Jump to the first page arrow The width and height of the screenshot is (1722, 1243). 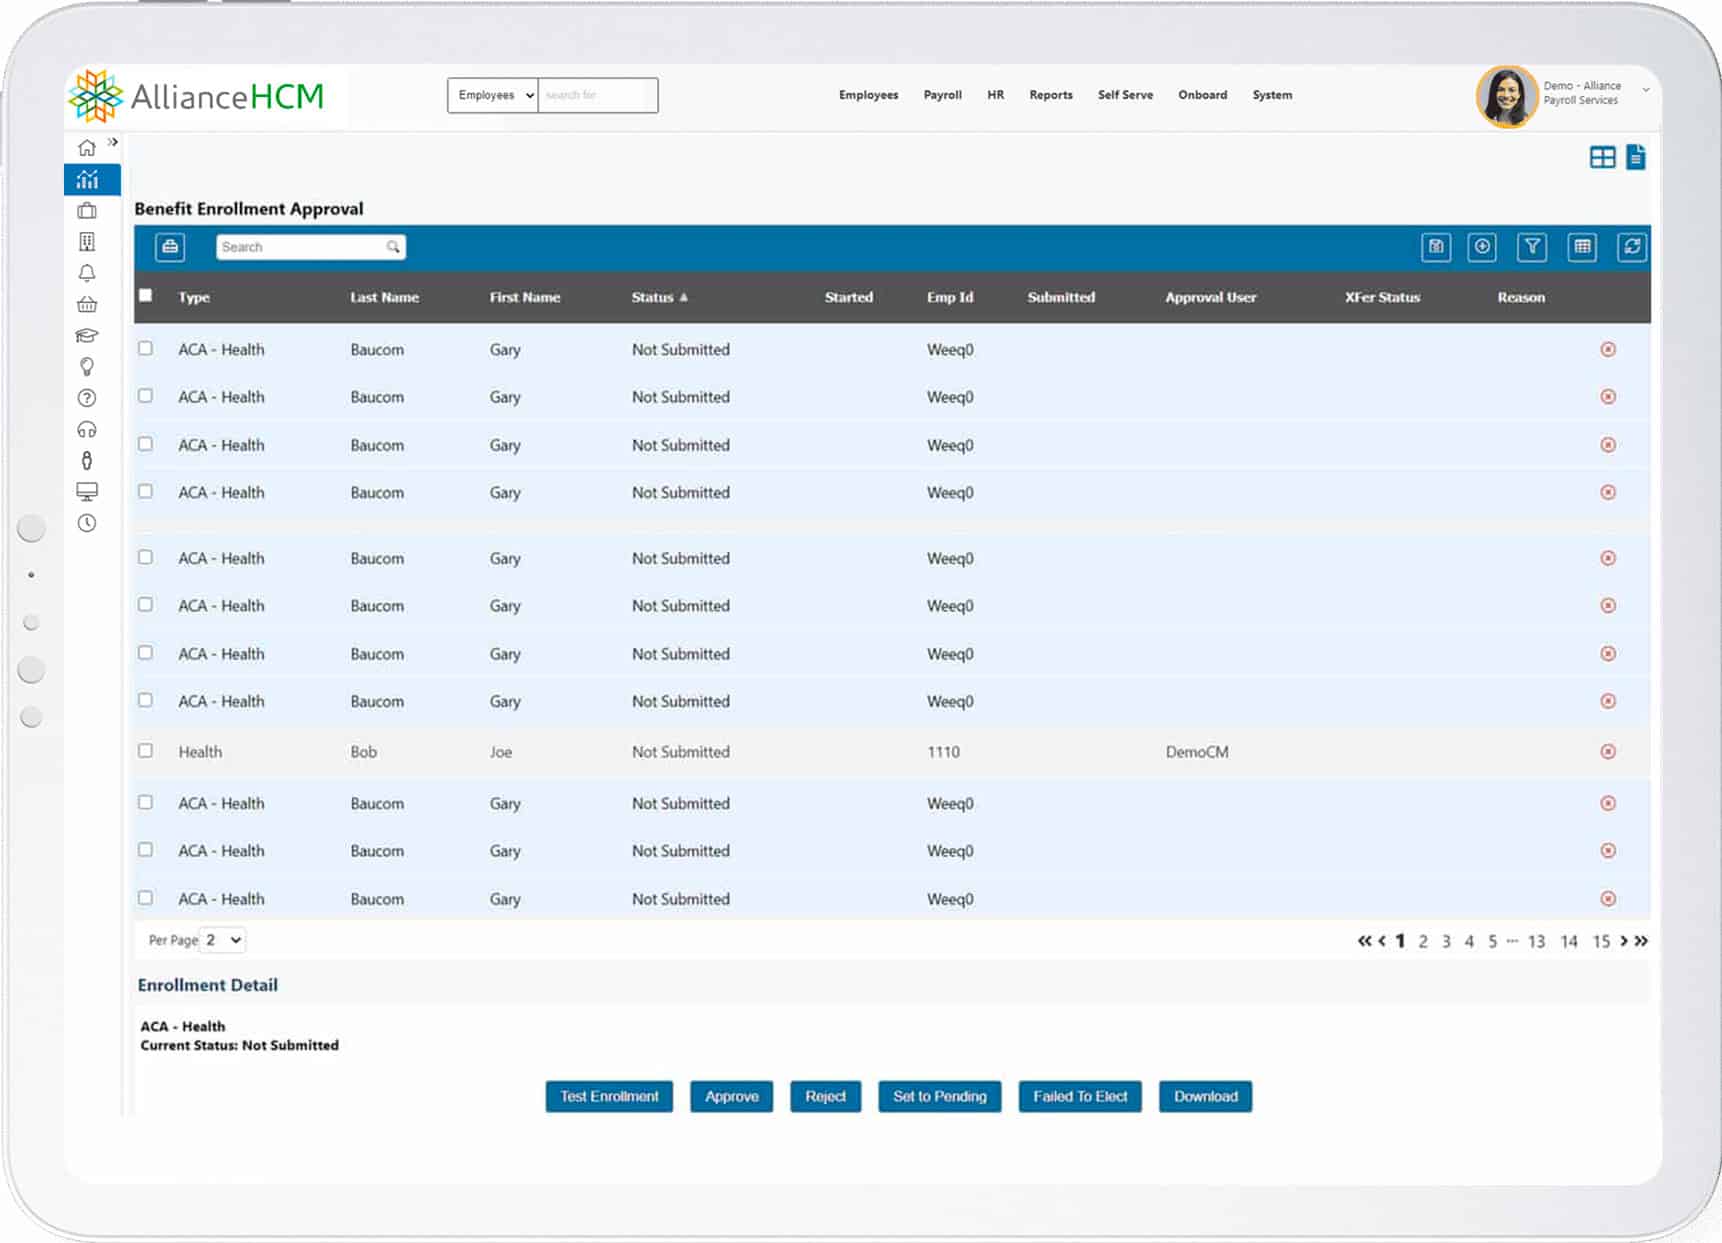(1365, 941)
